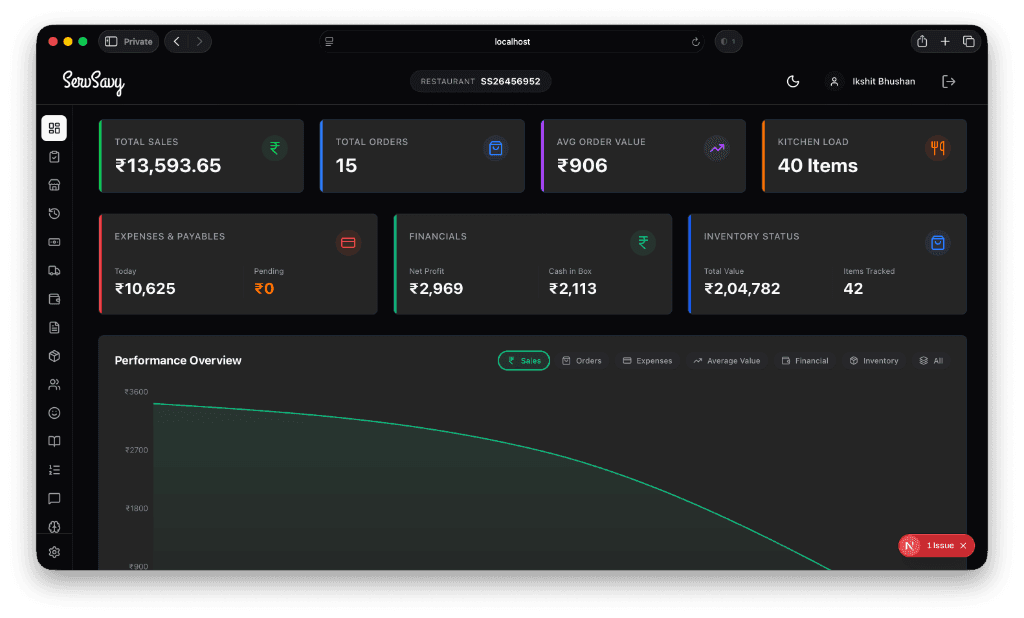Toggle the Sales chip in Performance Overview
This screenshot has width=1024, height=618.
coord(523,360)
